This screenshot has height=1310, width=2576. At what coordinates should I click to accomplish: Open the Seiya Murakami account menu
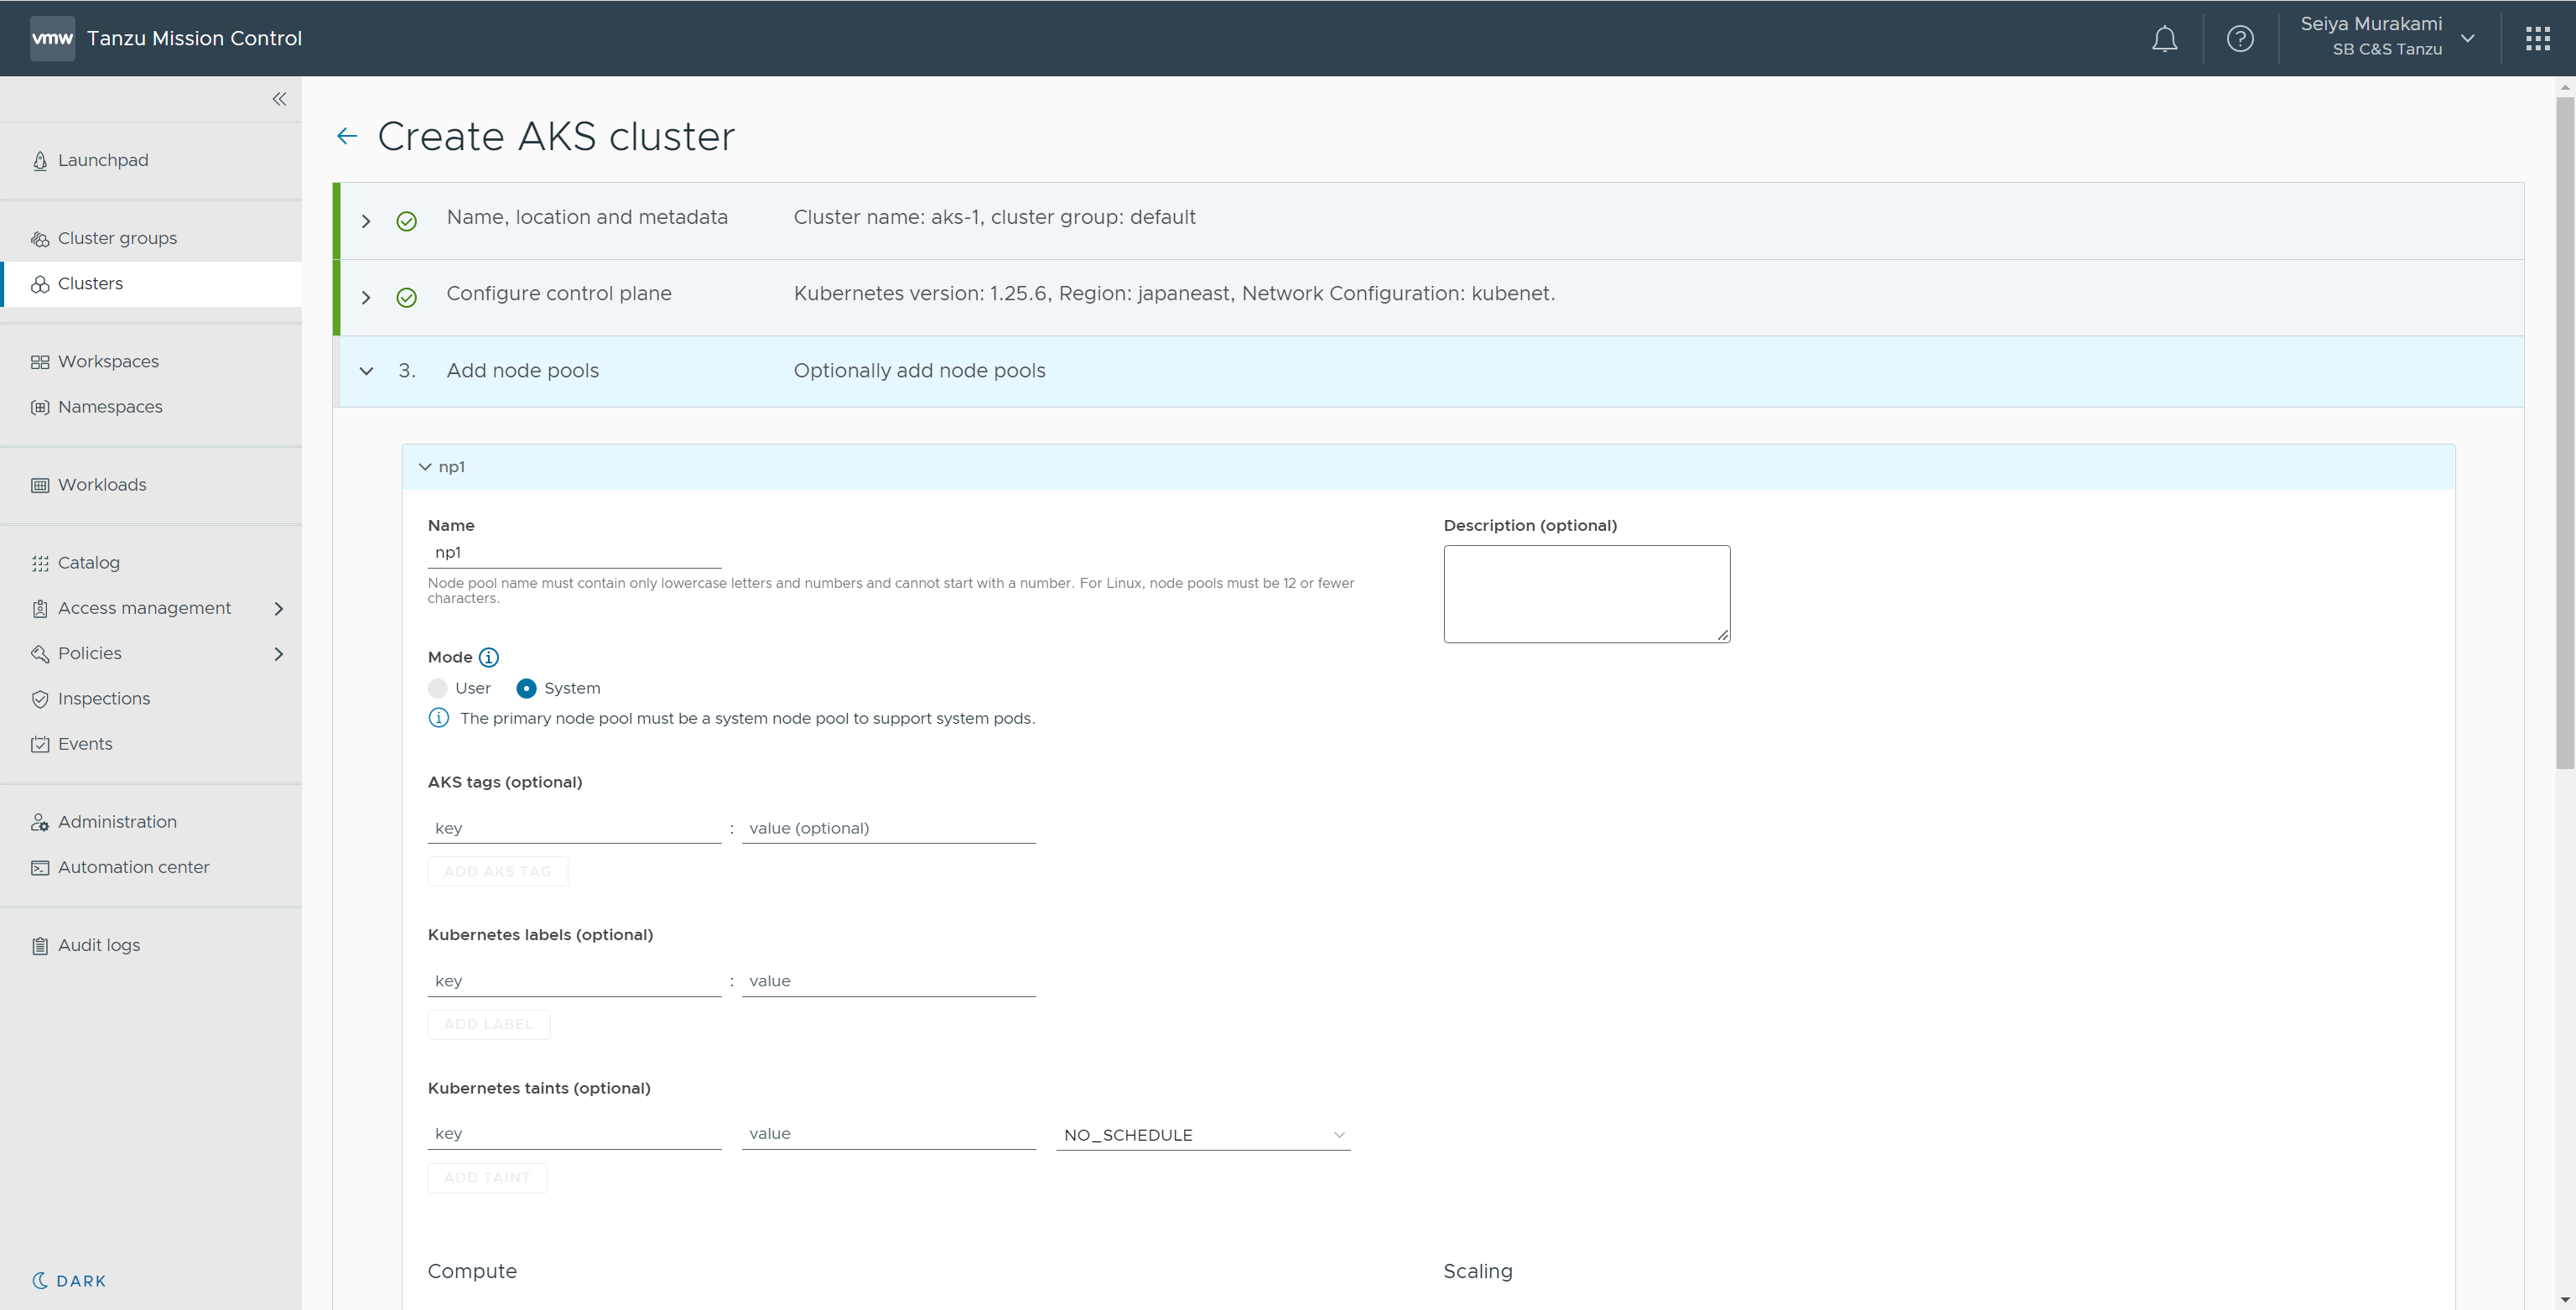click(x=2385, y=37)
